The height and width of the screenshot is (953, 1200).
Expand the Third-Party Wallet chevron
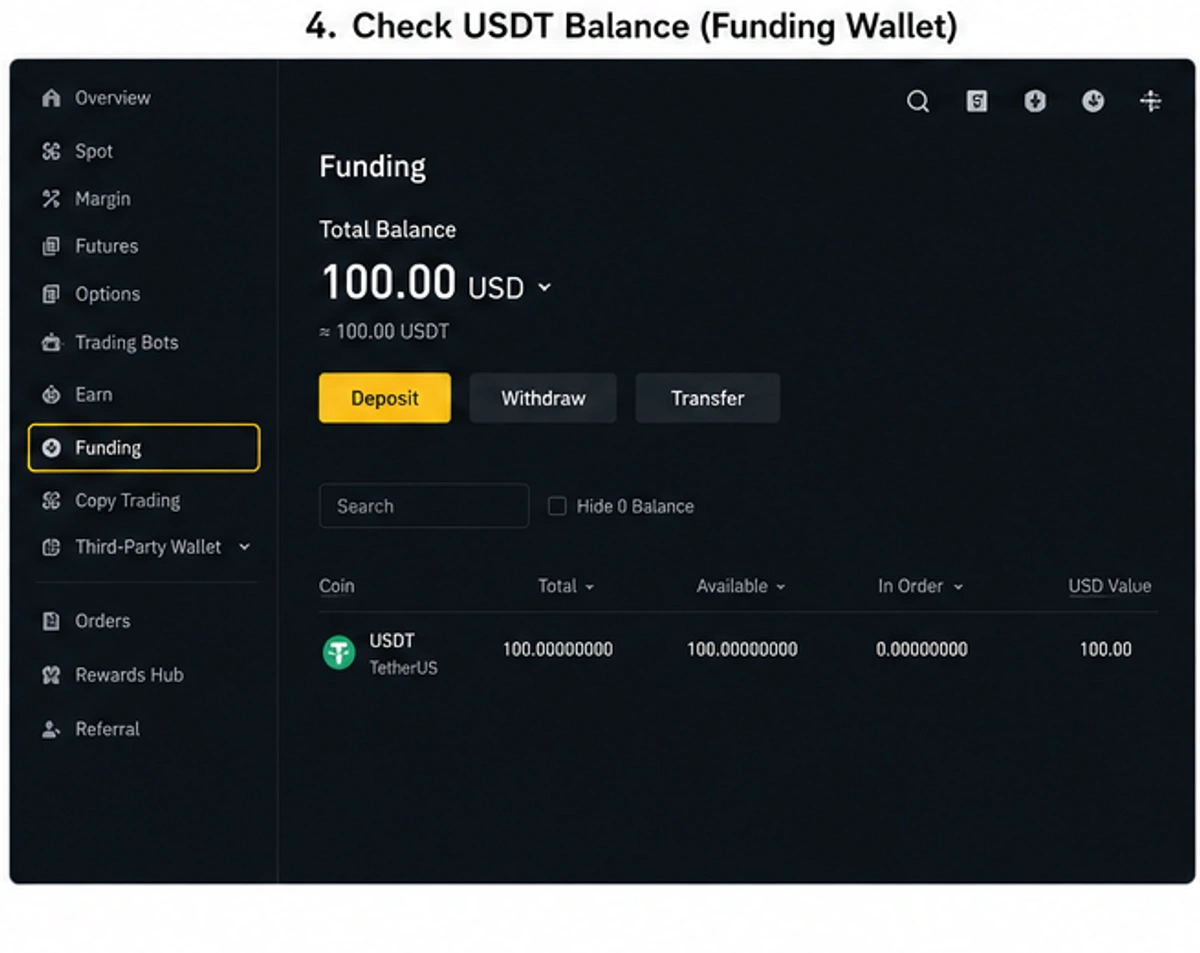coord(244,547)
